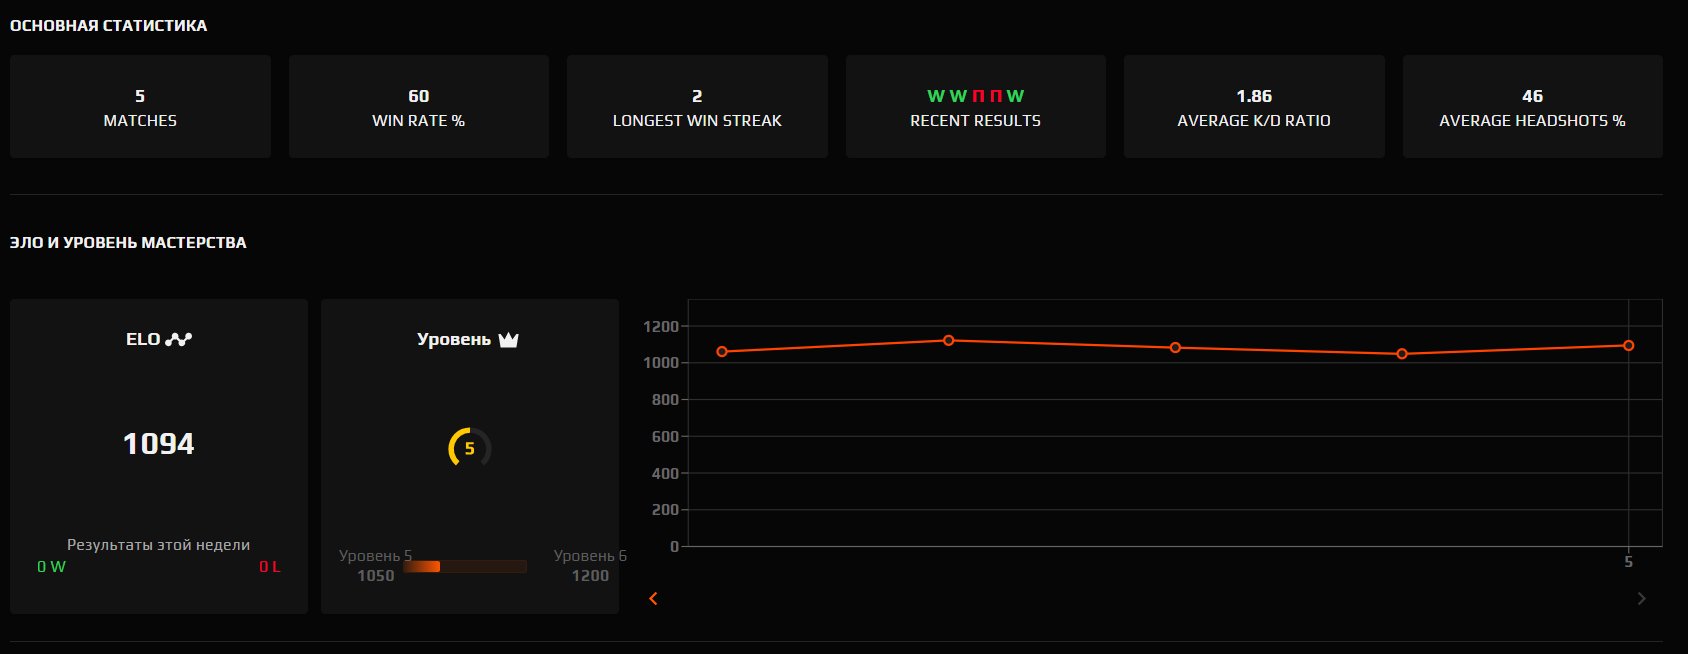
Task: Click the third data point on ELO chart
Action: (1175, 348)
